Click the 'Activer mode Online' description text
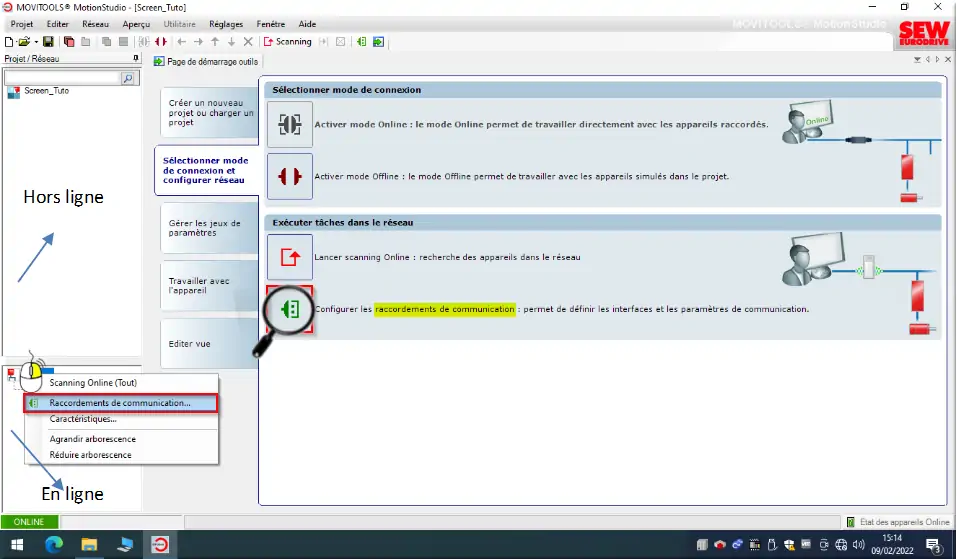The height and width of the screenshot is (559, 957). 541,124
